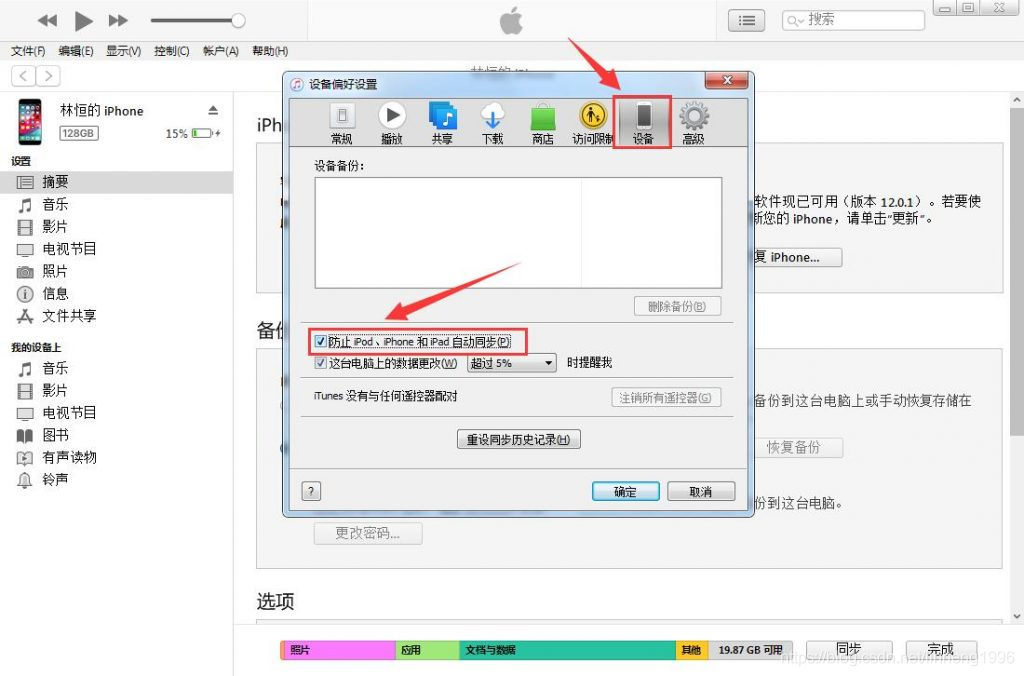
Task: Click the 文档与数据 storage bar segment
Action: point(567,650)
